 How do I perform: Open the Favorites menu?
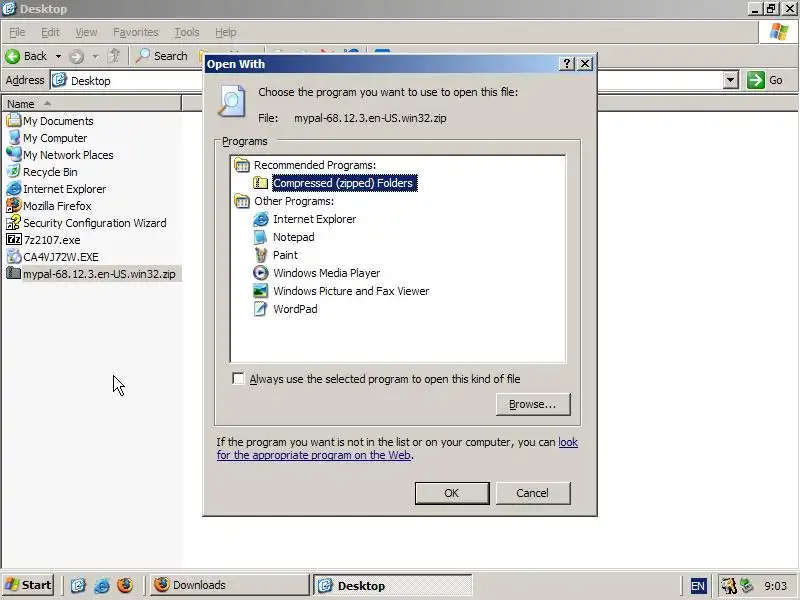coord(136,32)
